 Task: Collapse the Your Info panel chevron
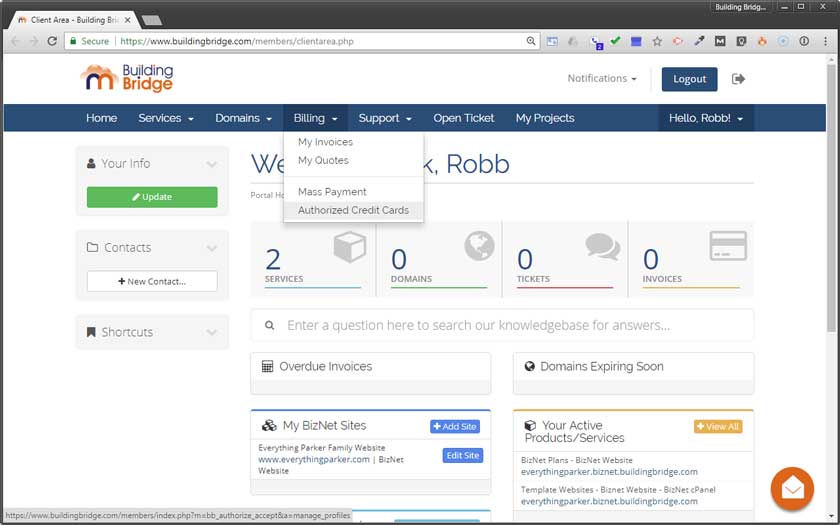(x=212, y=164)
